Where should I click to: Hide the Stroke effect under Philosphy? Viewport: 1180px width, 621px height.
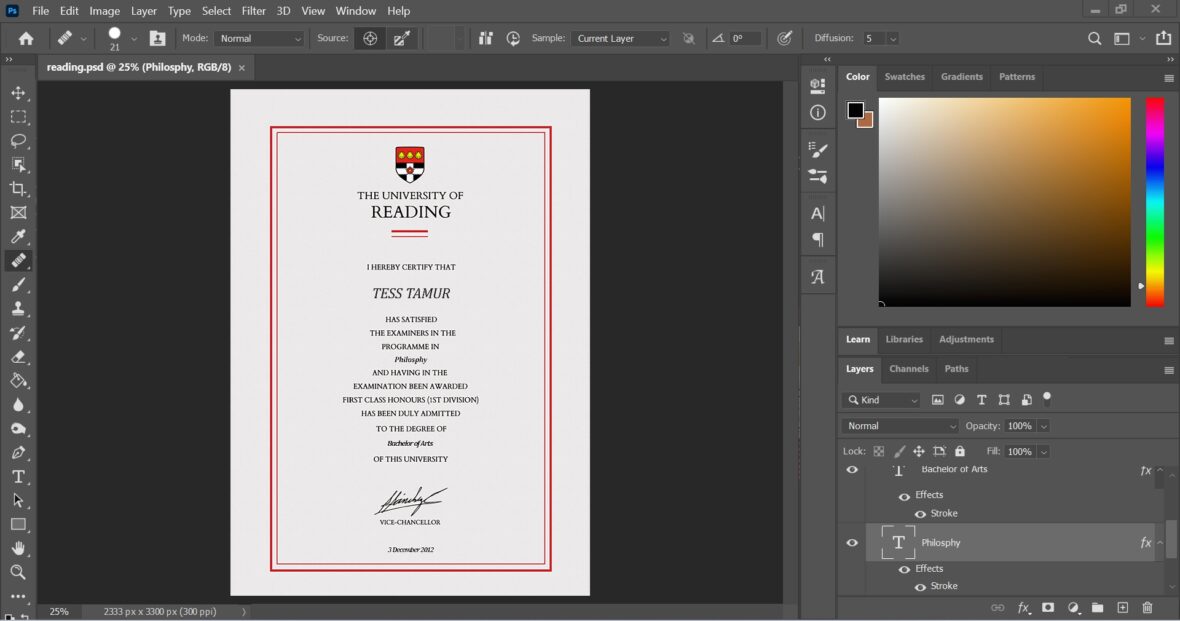[919, 586]
